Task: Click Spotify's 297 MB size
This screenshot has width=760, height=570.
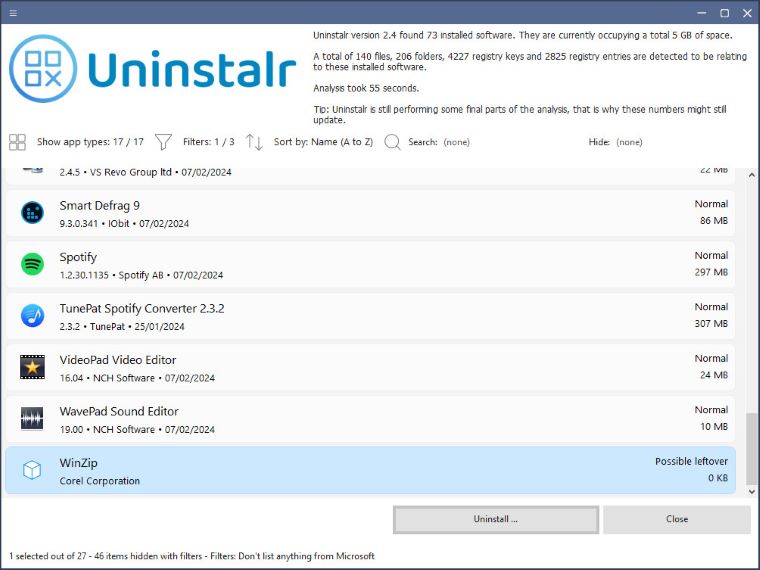Action: point(711,272)
